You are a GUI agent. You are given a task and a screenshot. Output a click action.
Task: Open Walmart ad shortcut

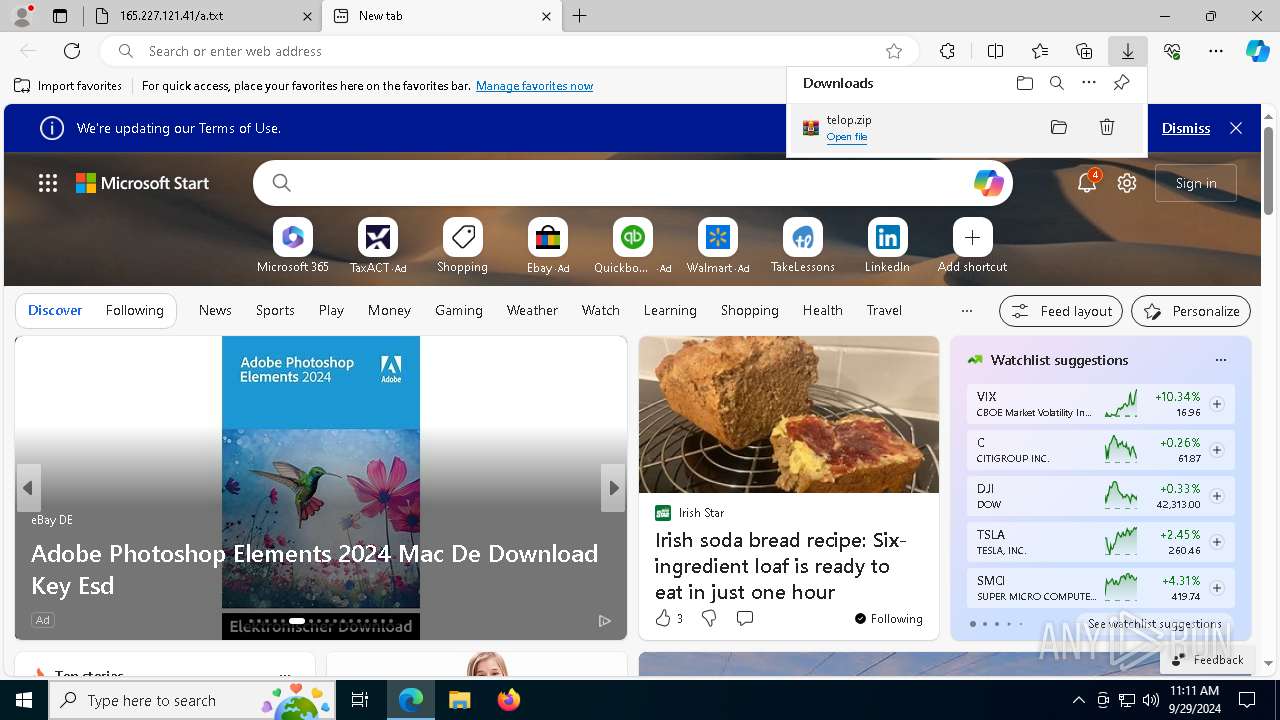718,246
